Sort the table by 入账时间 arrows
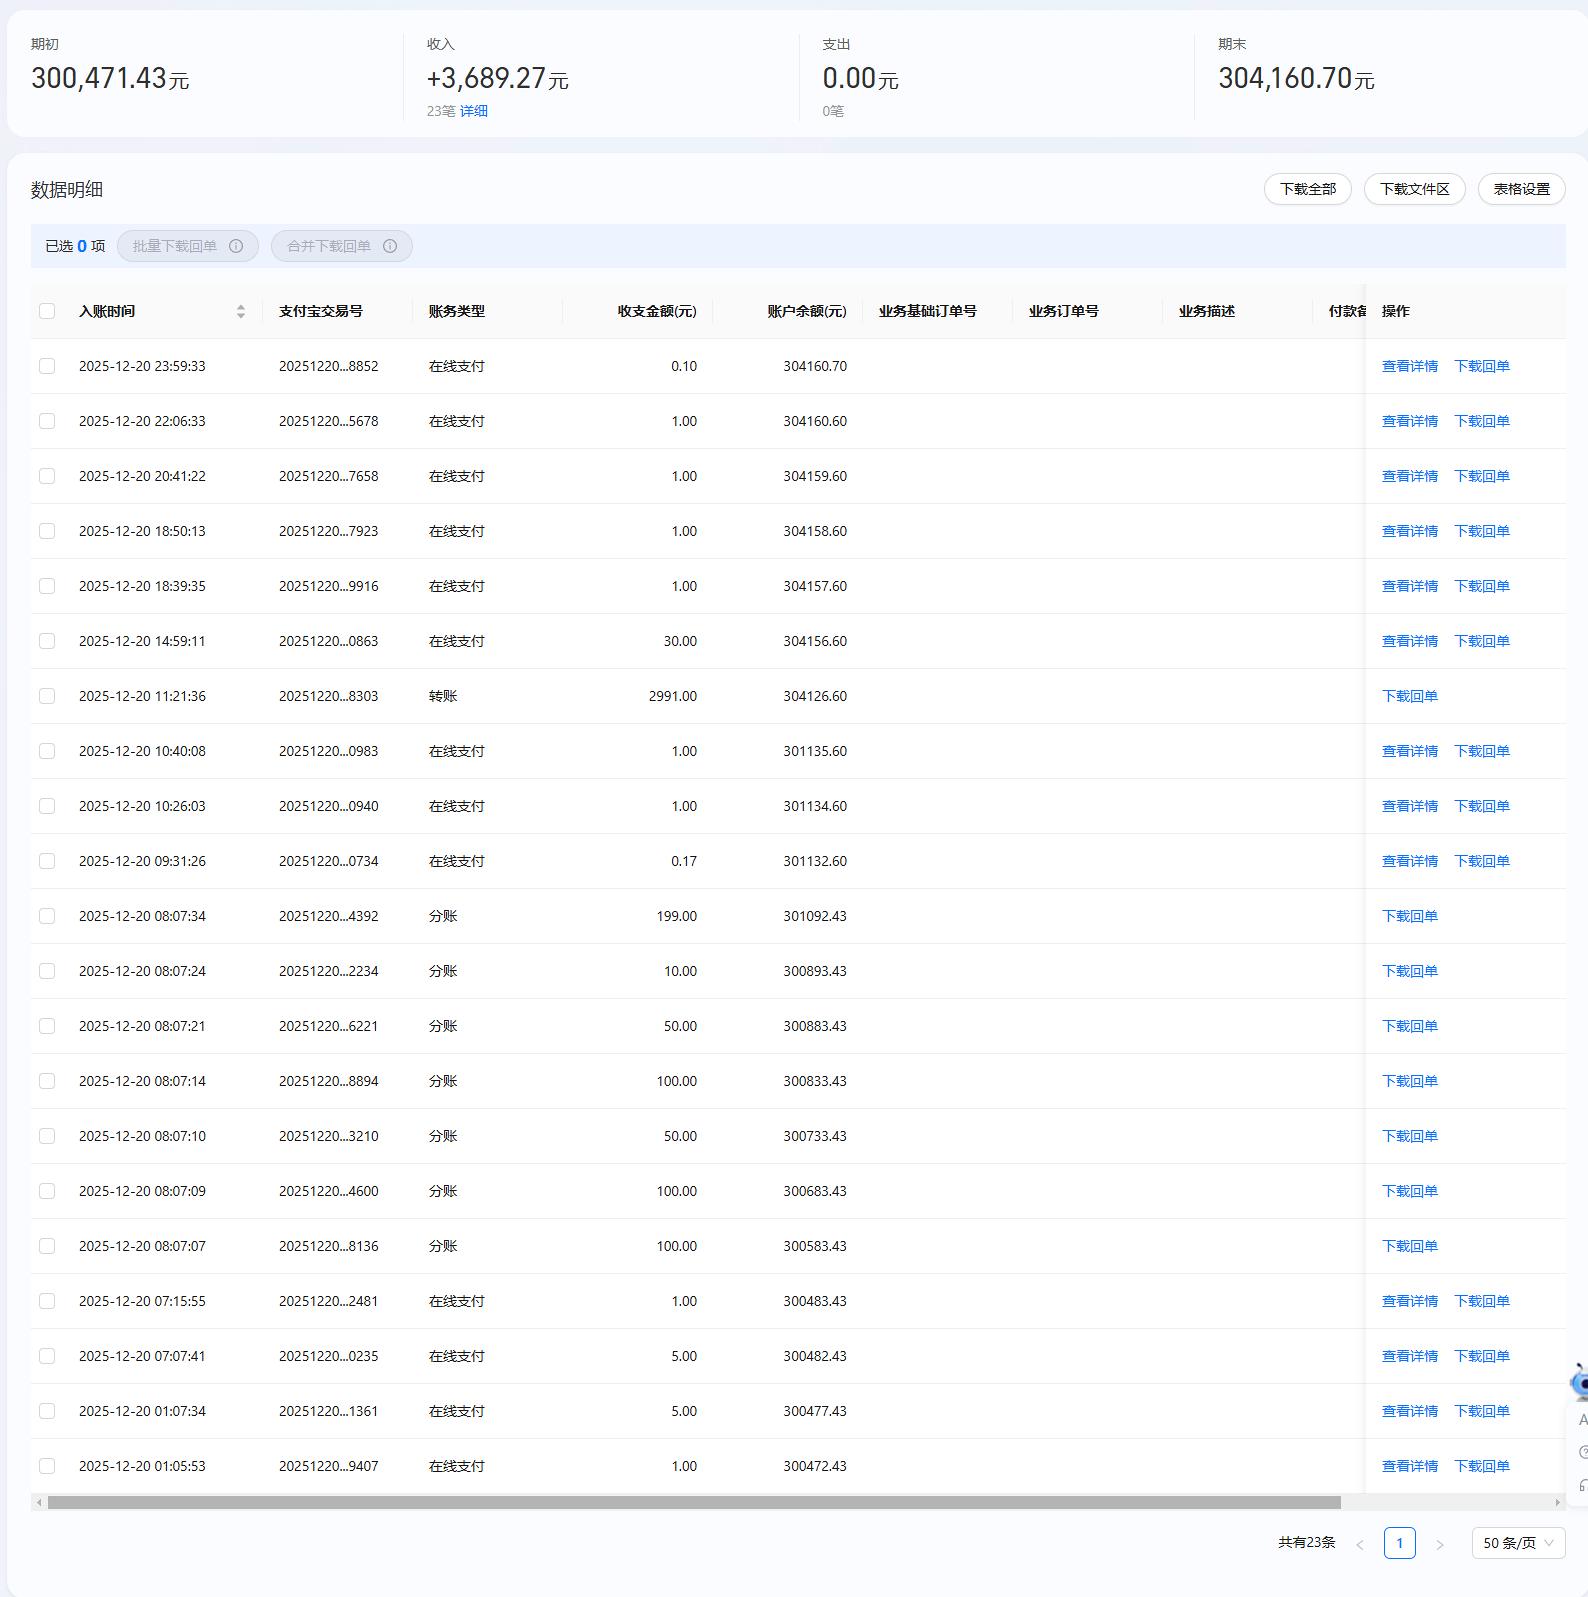 [x=240, y=312]
